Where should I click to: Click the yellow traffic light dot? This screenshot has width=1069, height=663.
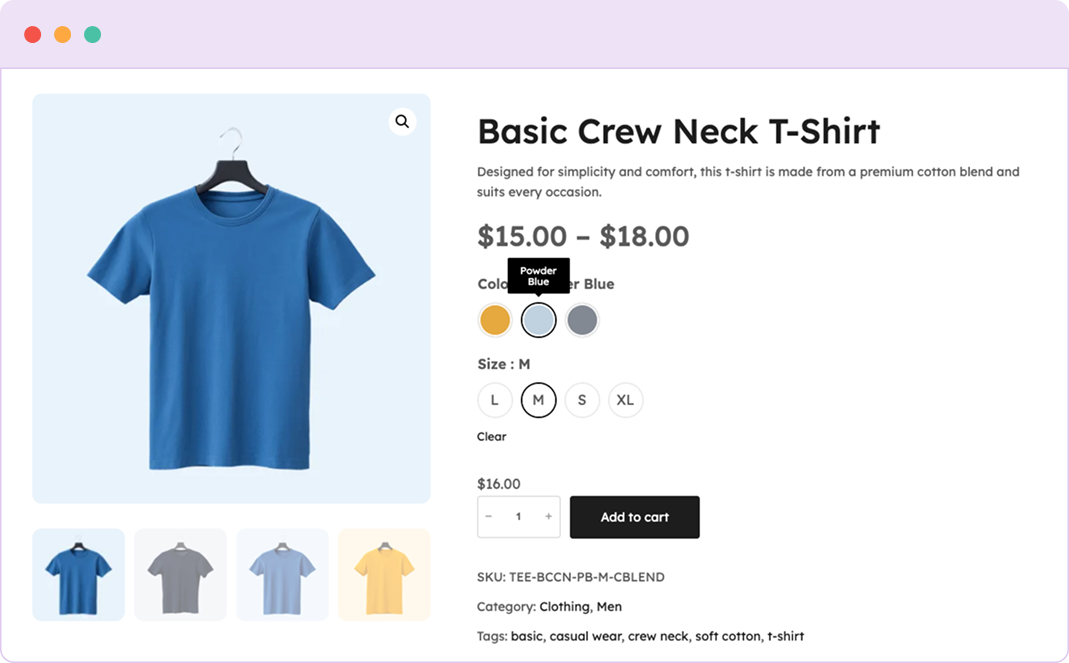pyautogui.click(x=63, y=33)
